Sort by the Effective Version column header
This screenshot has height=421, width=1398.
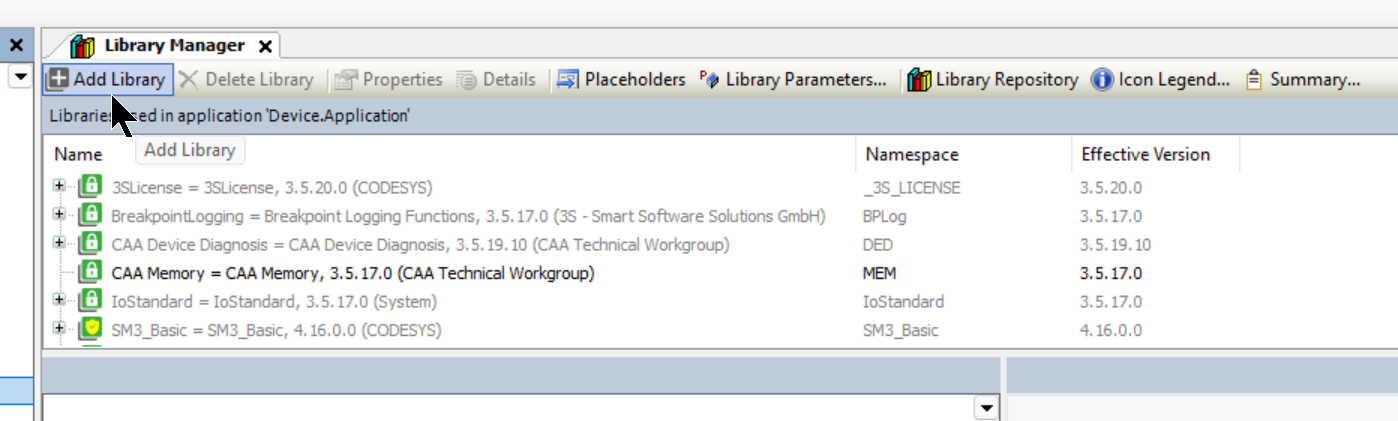[1156, 155]
